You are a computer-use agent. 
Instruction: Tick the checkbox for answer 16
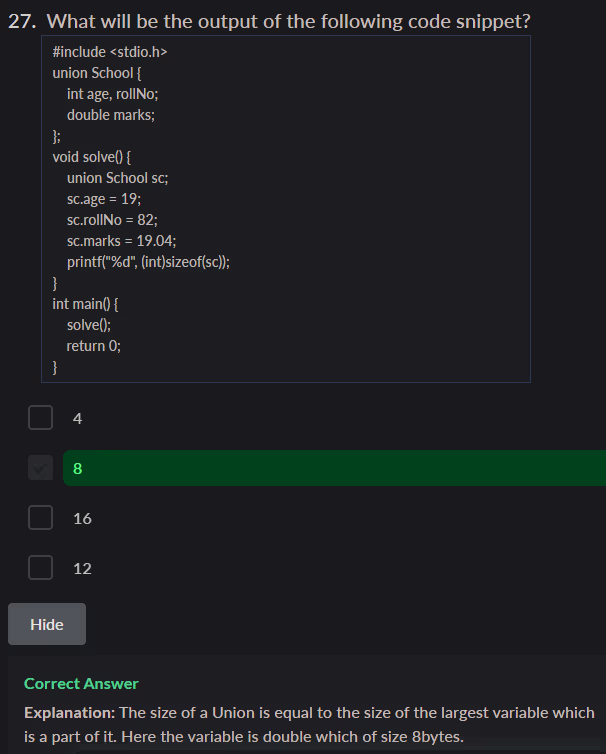(40, 517)
